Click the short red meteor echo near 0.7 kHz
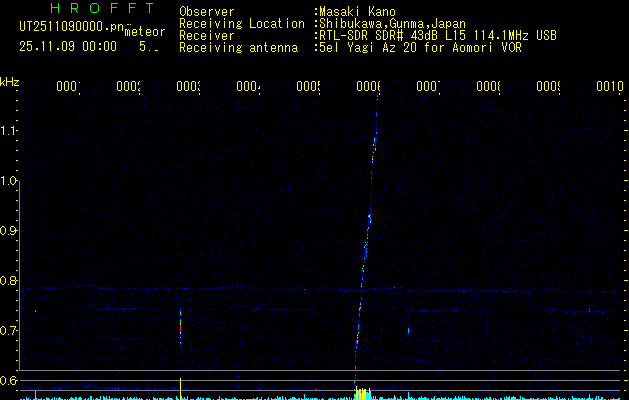The height and width of the screenshot is (400, 629). pyautogui.click(x=180, y=325)
